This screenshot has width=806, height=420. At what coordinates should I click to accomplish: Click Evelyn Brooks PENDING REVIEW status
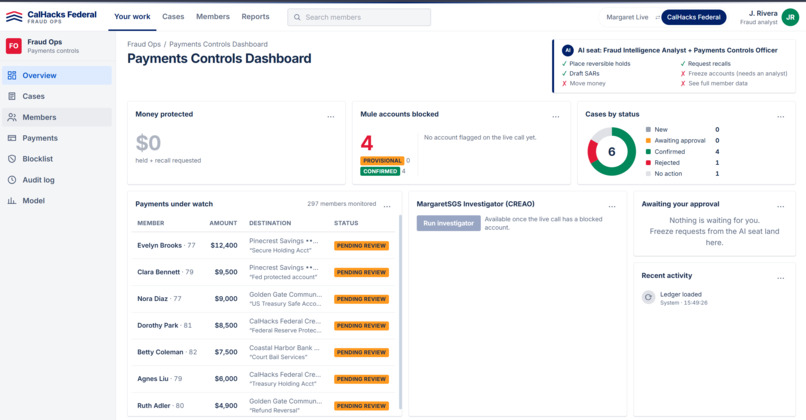pos(361,246)
